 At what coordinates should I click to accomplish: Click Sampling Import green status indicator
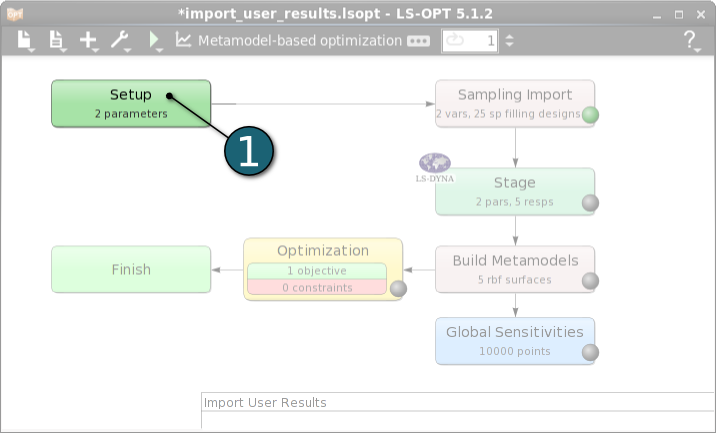pos(590,115)
